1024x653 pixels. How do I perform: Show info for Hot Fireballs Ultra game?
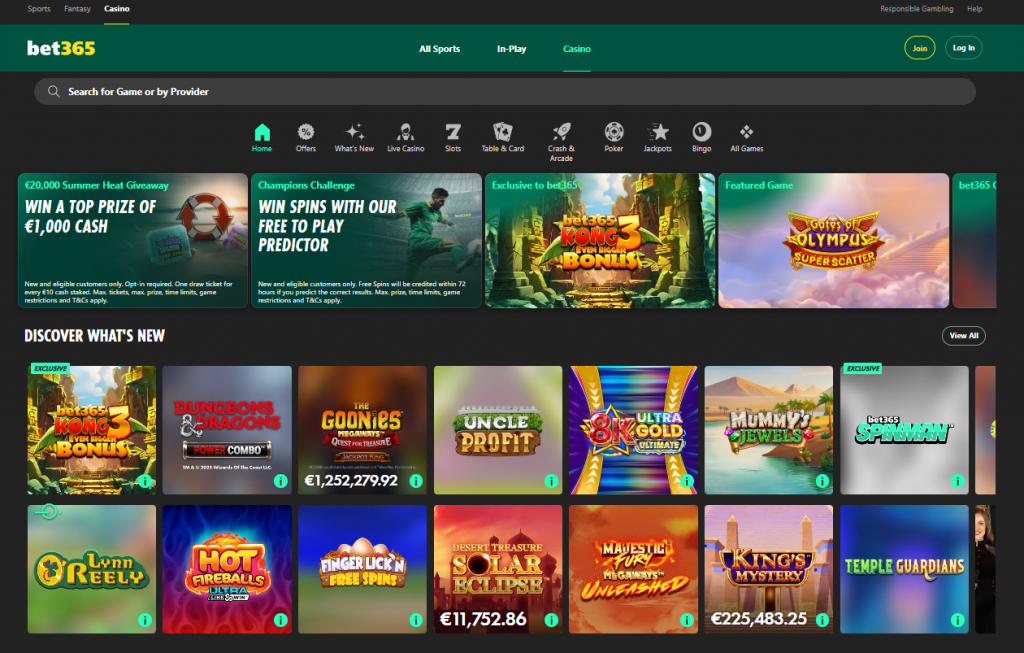pyautogui.click(x=281, y=620)
